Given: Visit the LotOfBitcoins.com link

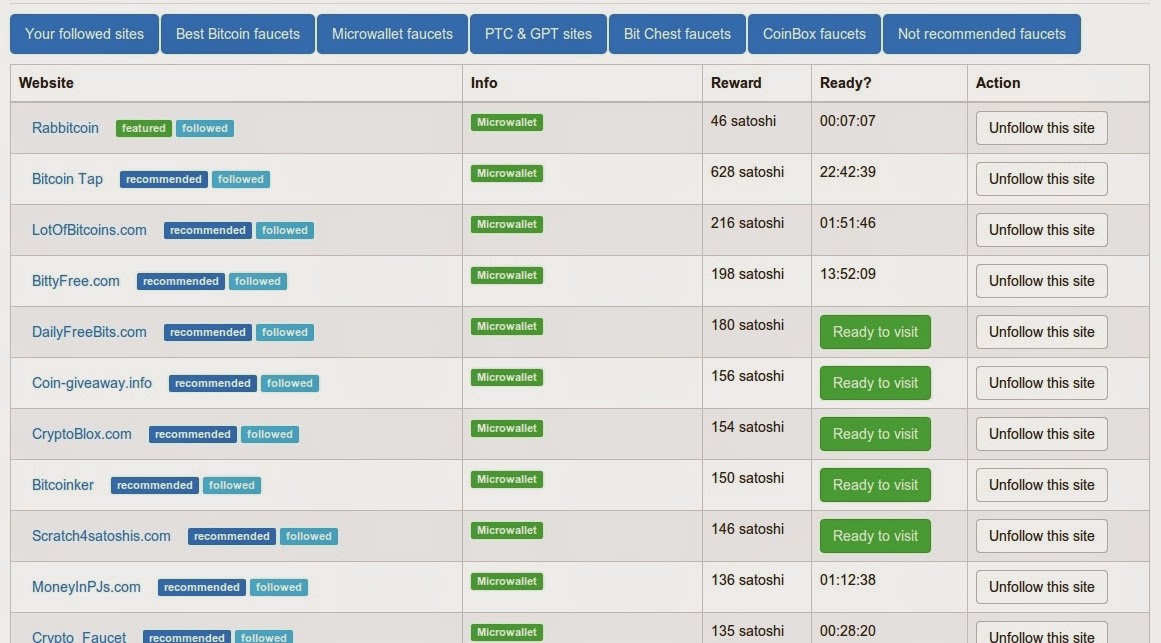Looking at the screenshot, I should coord(89,230).
